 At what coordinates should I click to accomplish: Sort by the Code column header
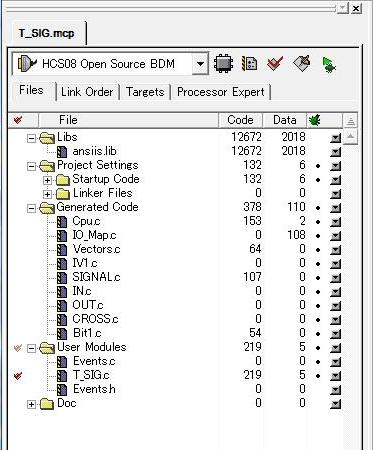coord(240,120)
